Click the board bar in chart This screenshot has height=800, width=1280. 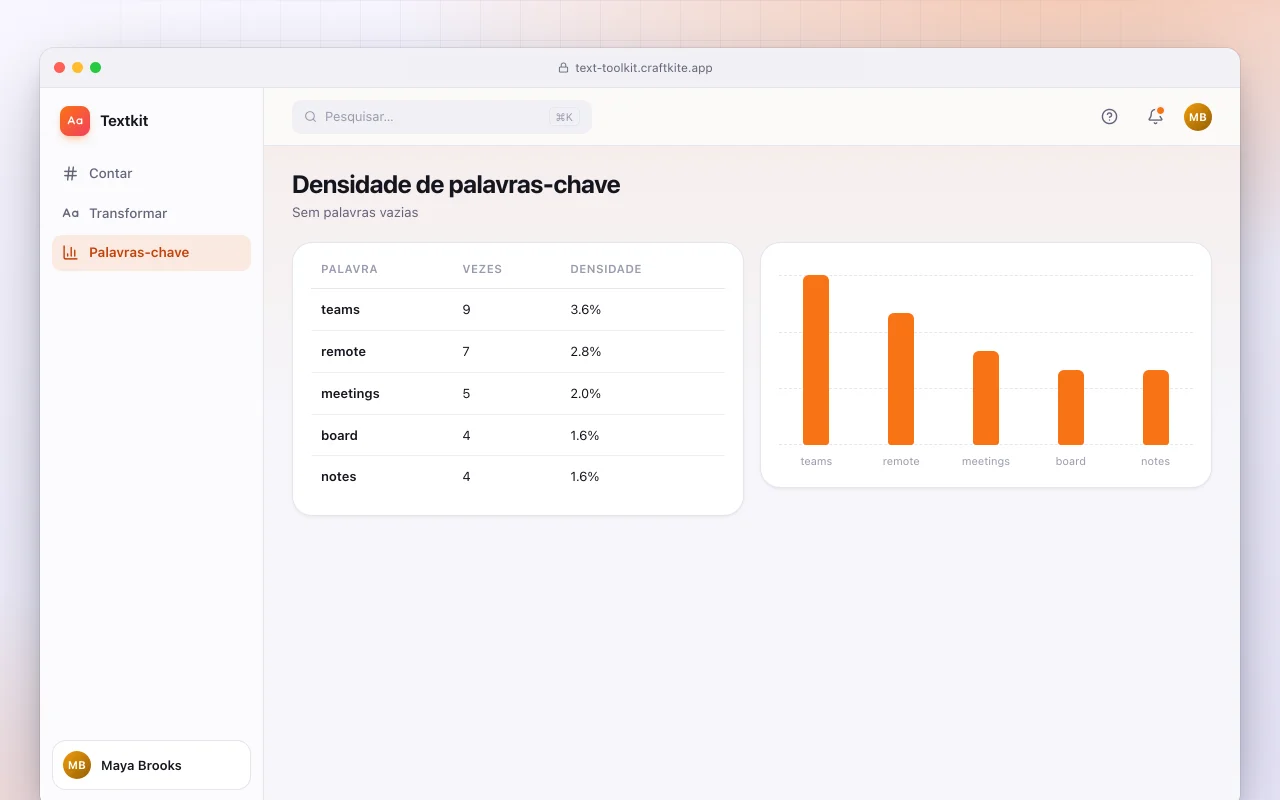tap(1071, 408)
